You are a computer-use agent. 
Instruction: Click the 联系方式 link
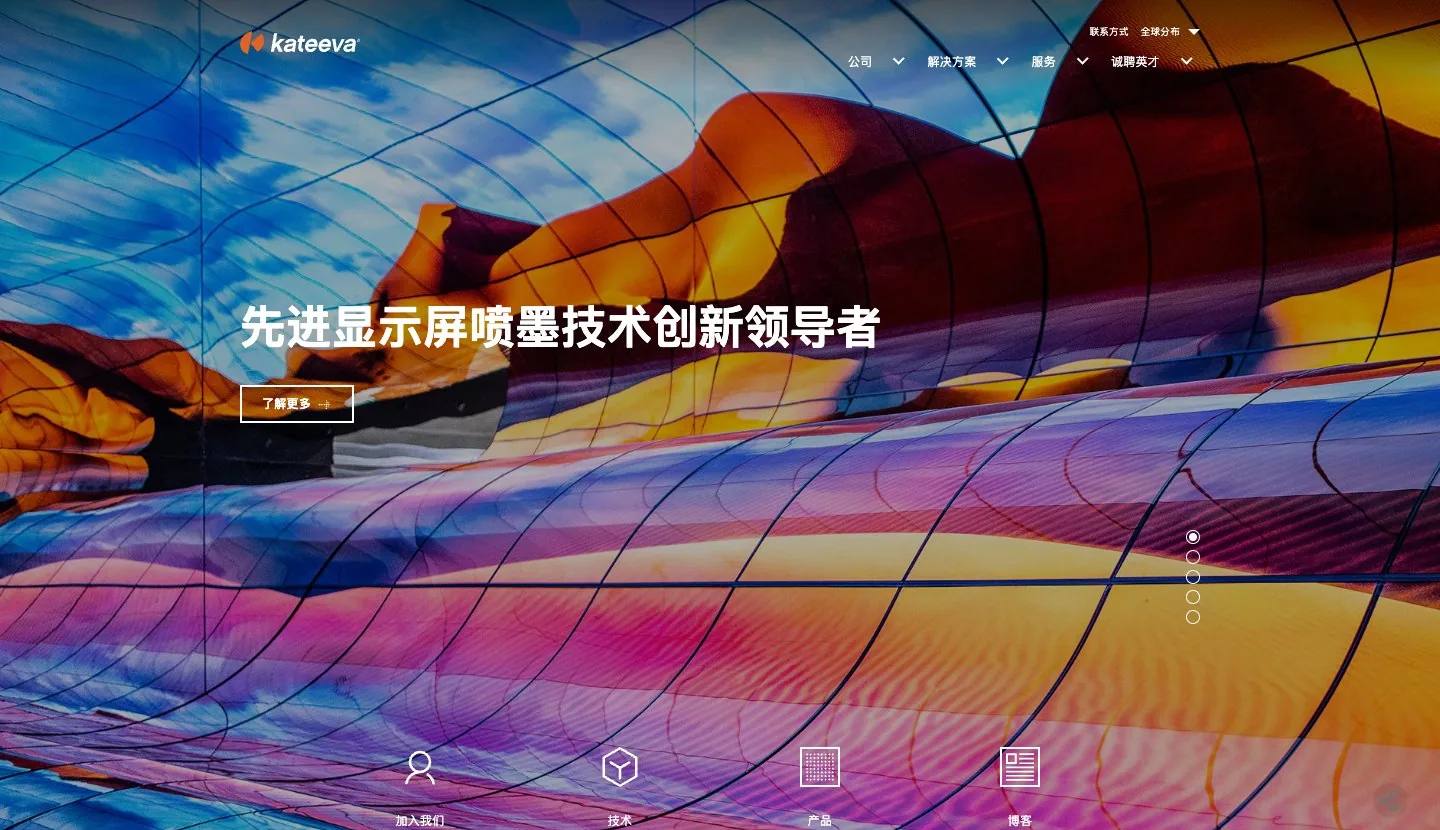(1109, 32)
